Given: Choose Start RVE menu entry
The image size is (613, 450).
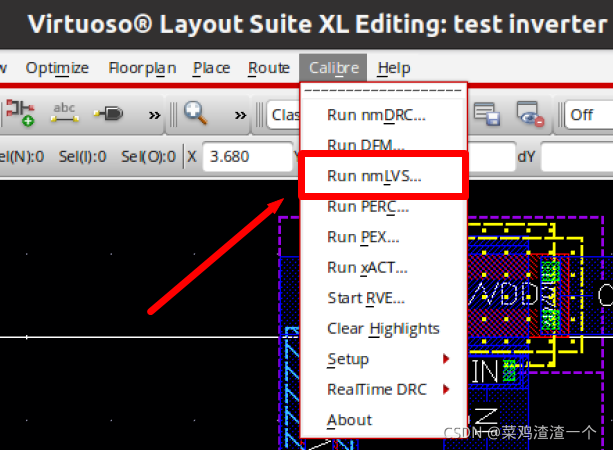Looking at the screenshot, I should click(383, 298).
